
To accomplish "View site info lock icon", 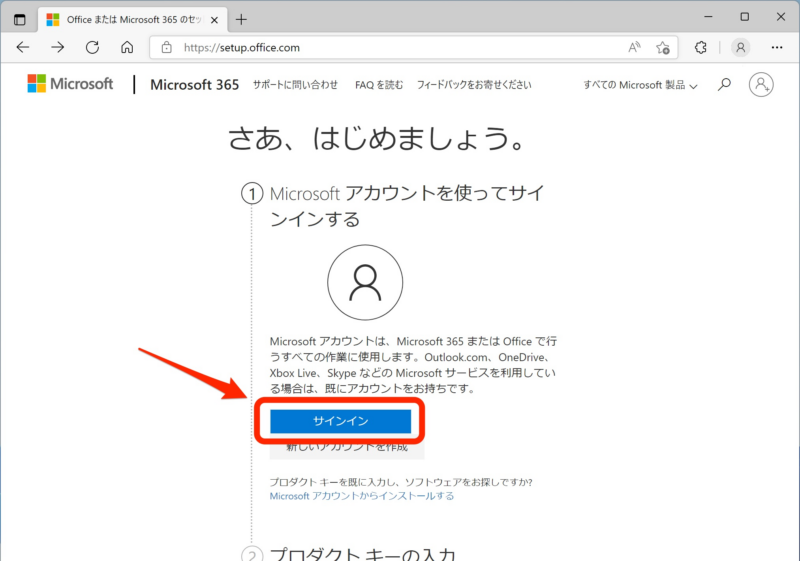I will pyautogui.click(x=166, y=47).
